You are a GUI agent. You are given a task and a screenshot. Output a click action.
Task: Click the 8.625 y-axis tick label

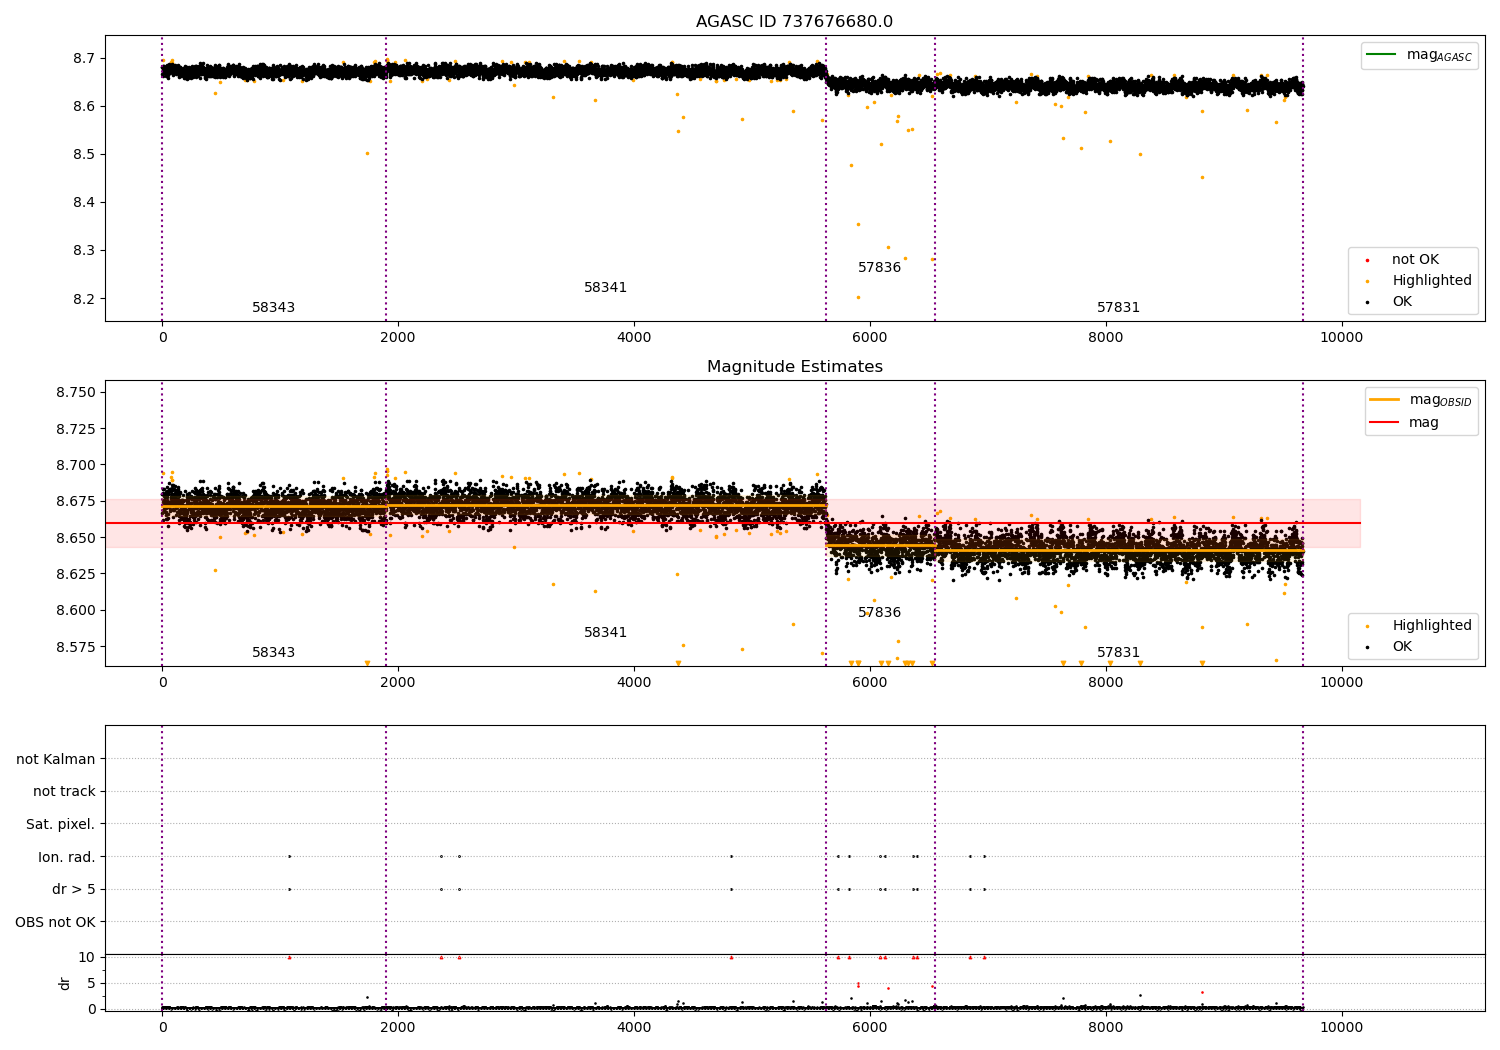76,574
